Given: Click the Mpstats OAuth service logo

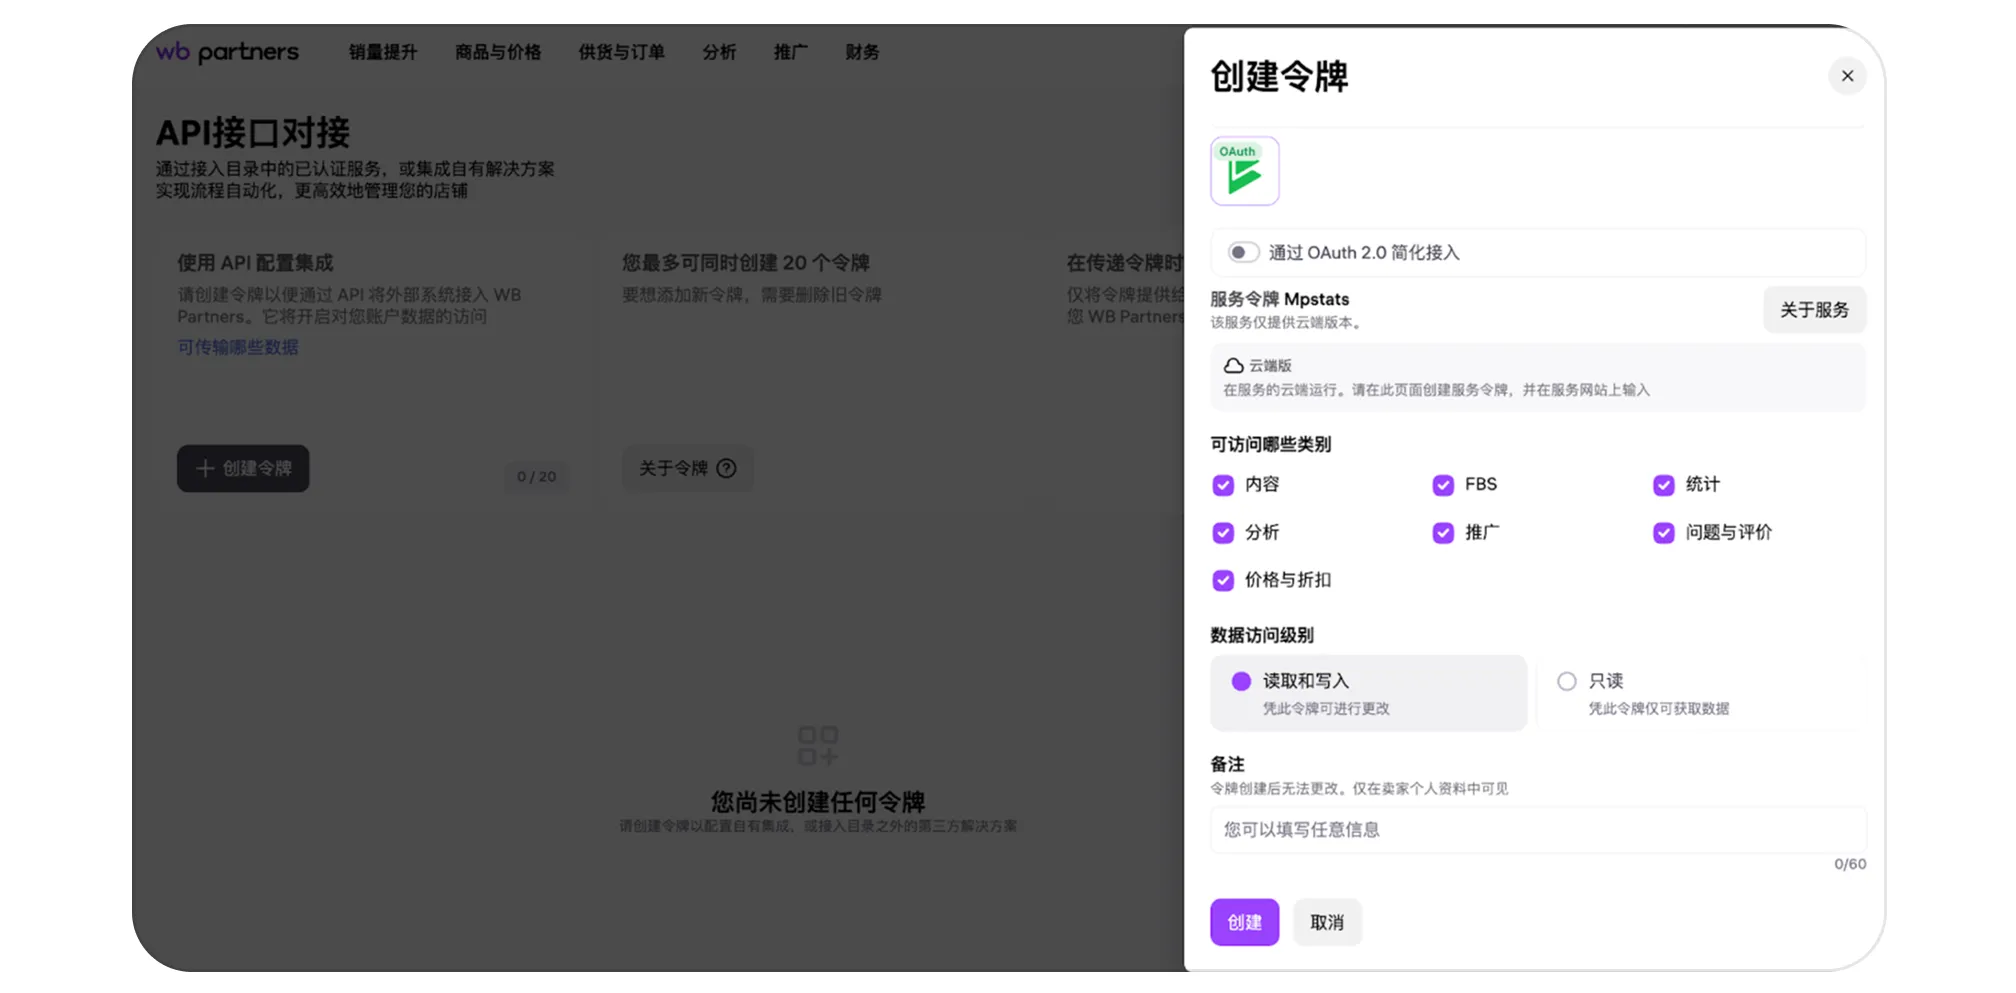Looking at the screenshot, I should click(x=1244, y=170).
